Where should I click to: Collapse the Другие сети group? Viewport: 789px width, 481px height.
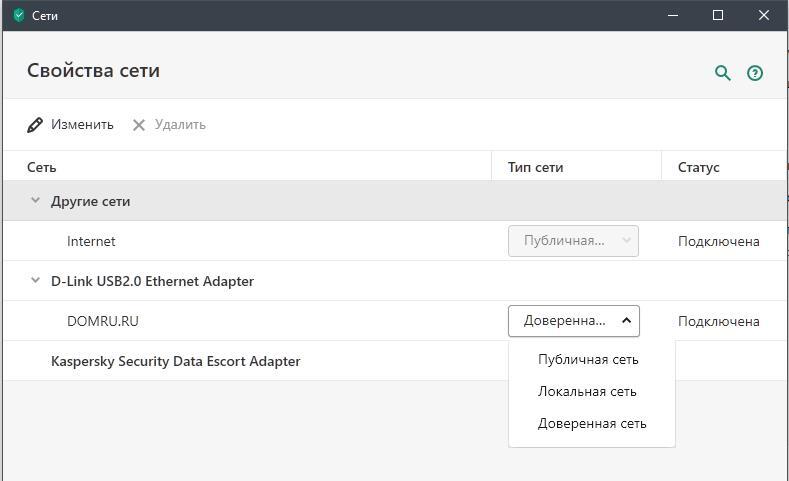(x=35, y=201)
